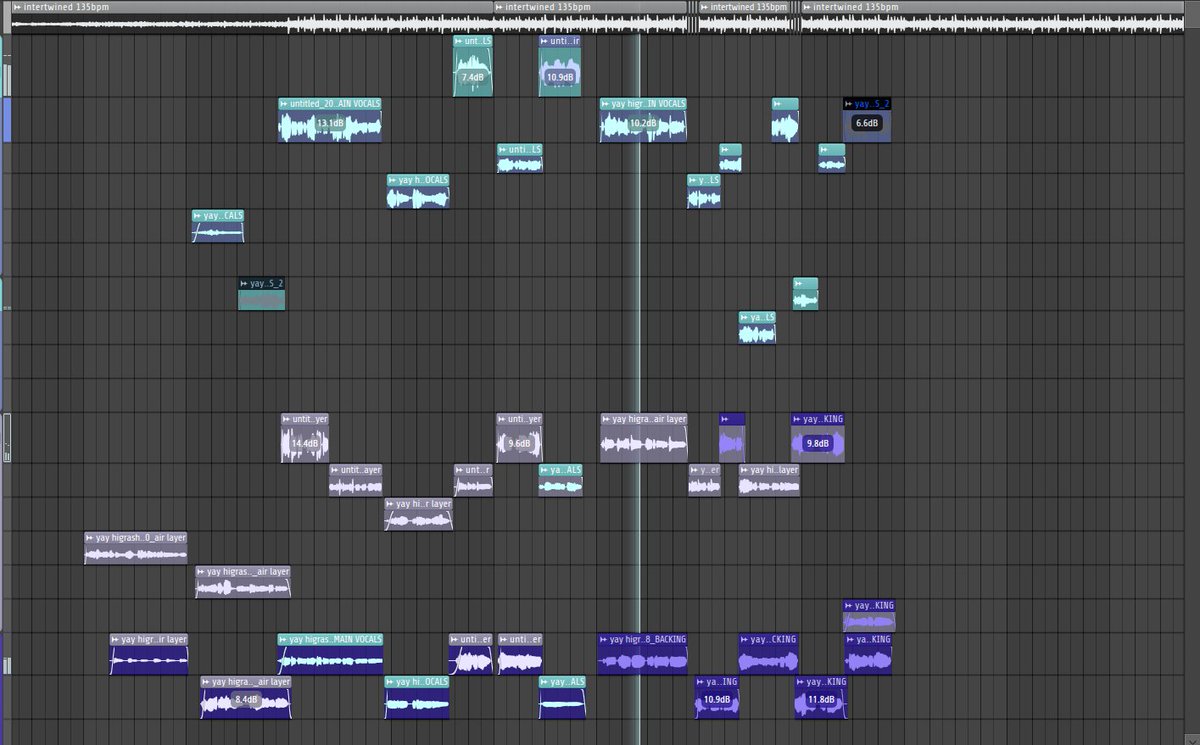Select the y..LS clip waveform

coord(704,197)
